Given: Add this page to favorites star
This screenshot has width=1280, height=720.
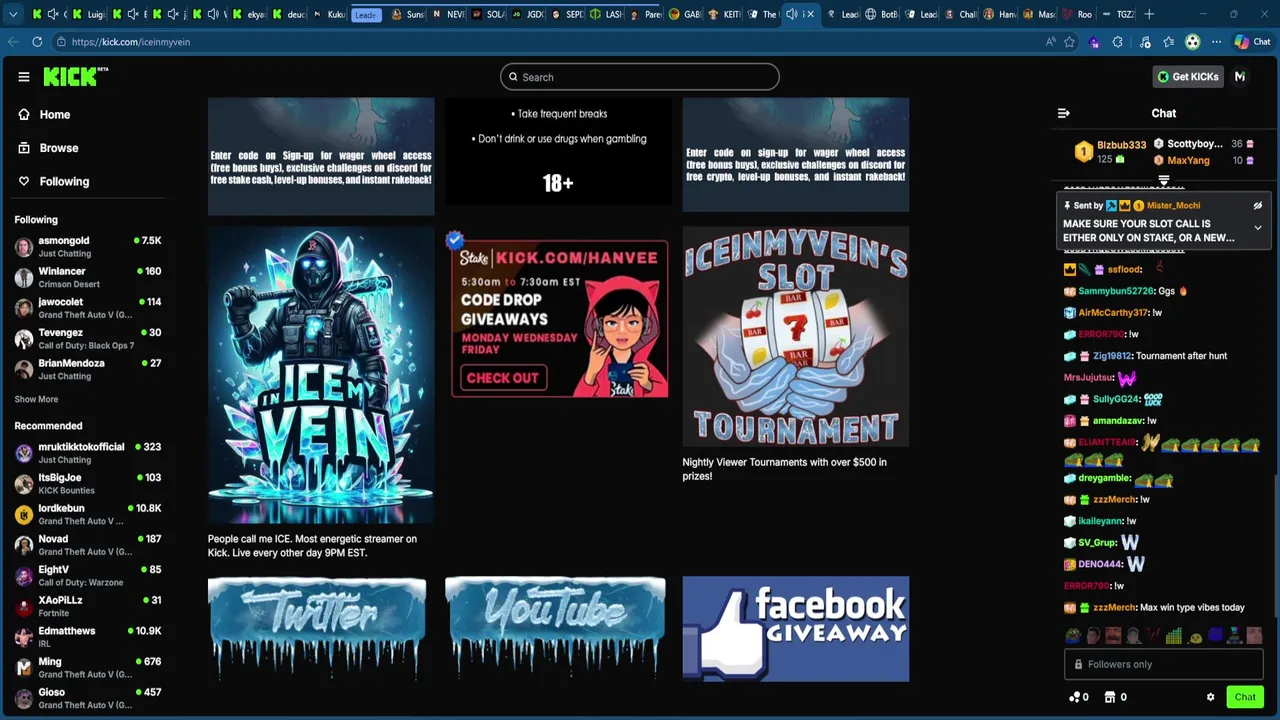Looking at the screenshot, I should pyautogui.click(x=1069, y=42).
